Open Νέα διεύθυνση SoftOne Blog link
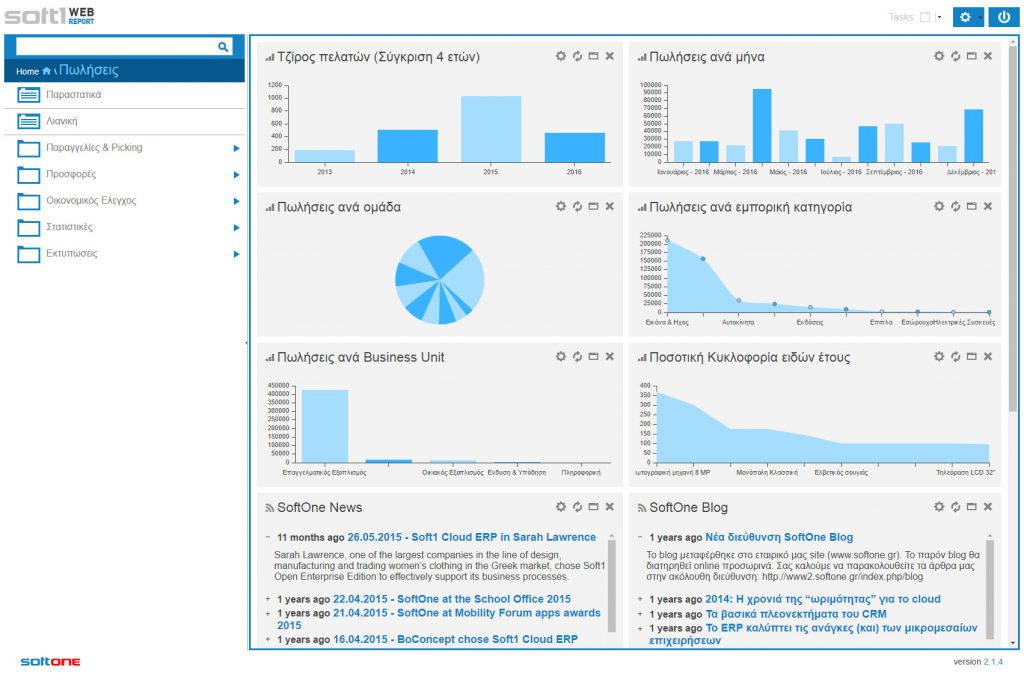The image size is (1024, 673). pos(779,537)
